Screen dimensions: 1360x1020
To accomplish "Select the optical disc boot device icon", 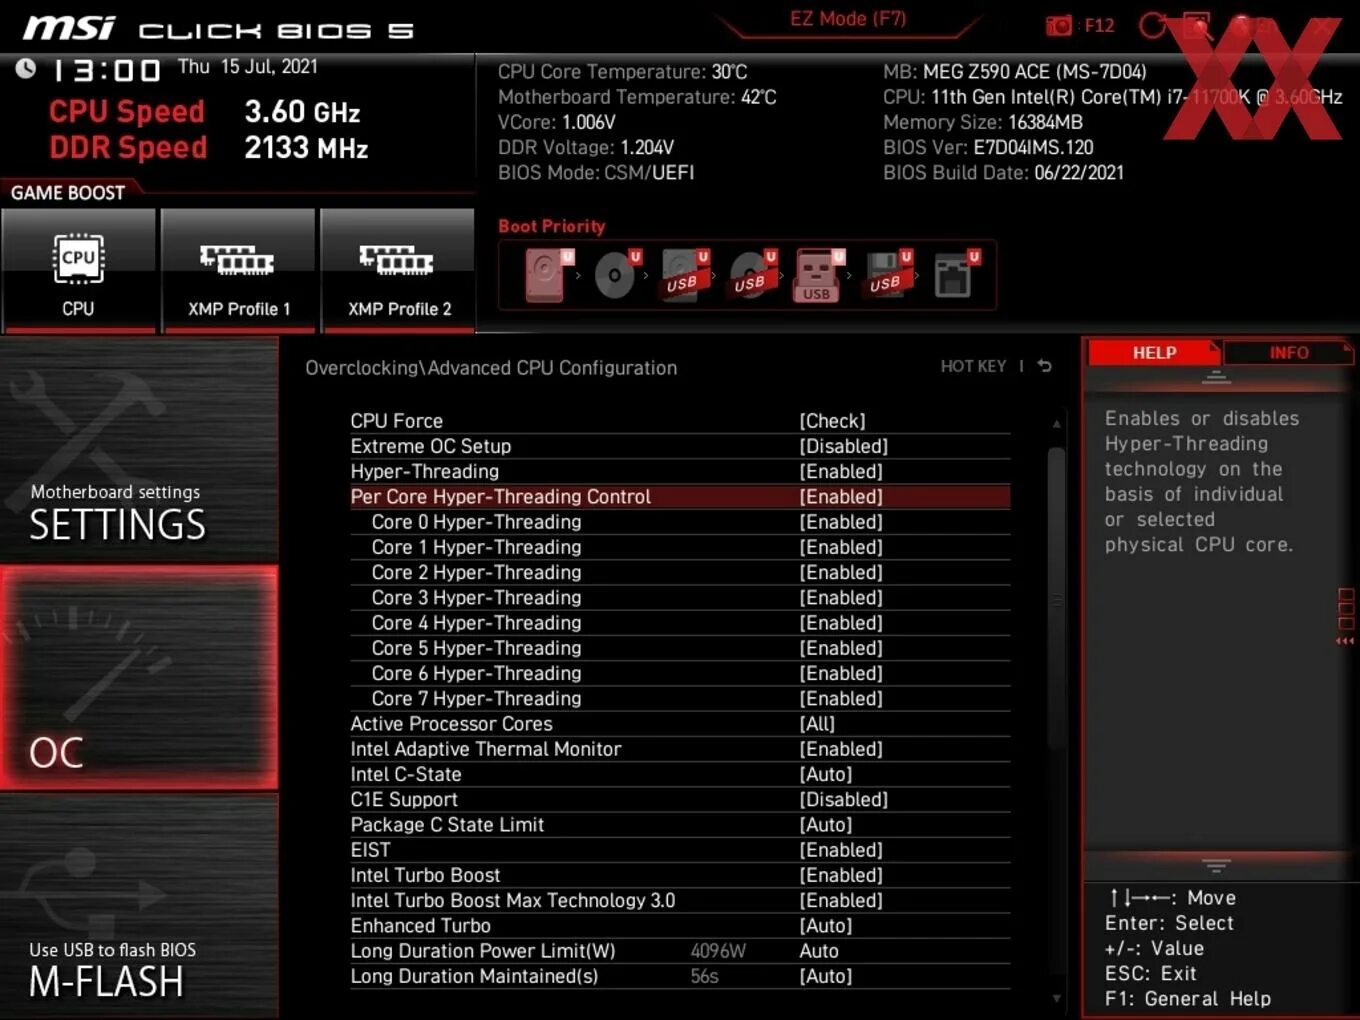I will tap(617, 275).
